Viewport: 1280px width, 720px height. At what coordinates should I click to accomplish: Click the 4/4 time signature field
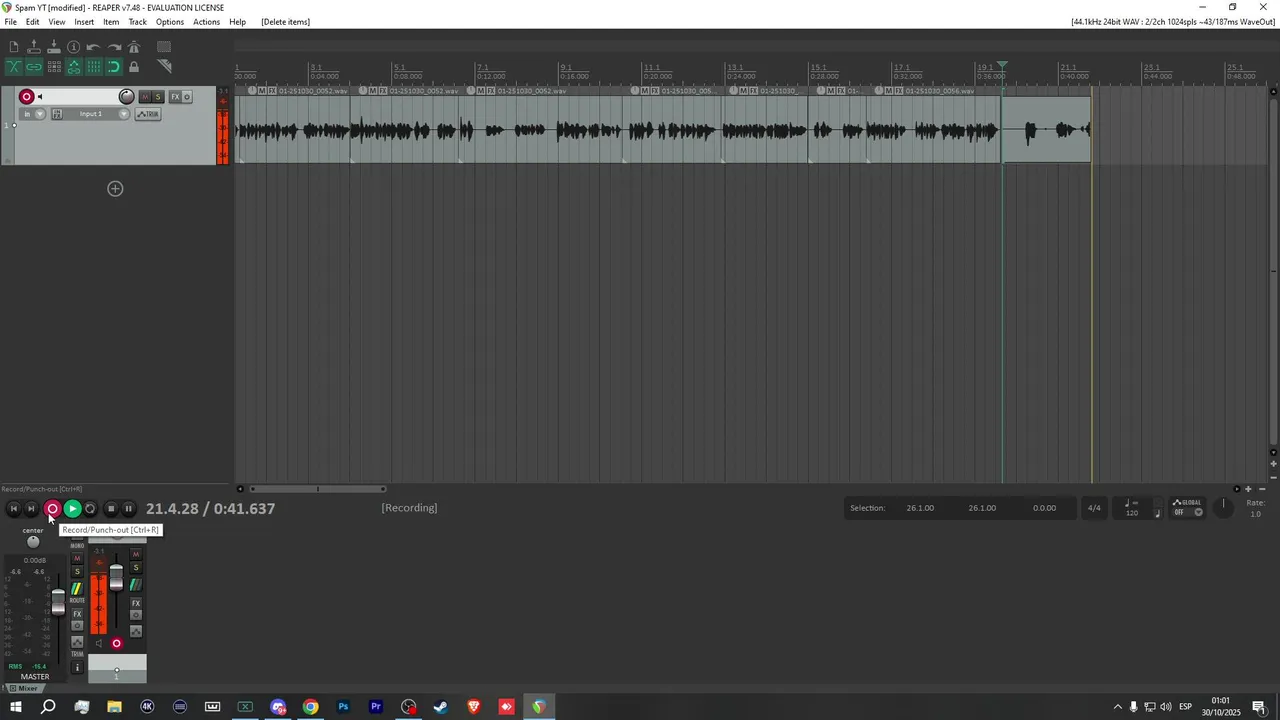[x=1094, y=508]
